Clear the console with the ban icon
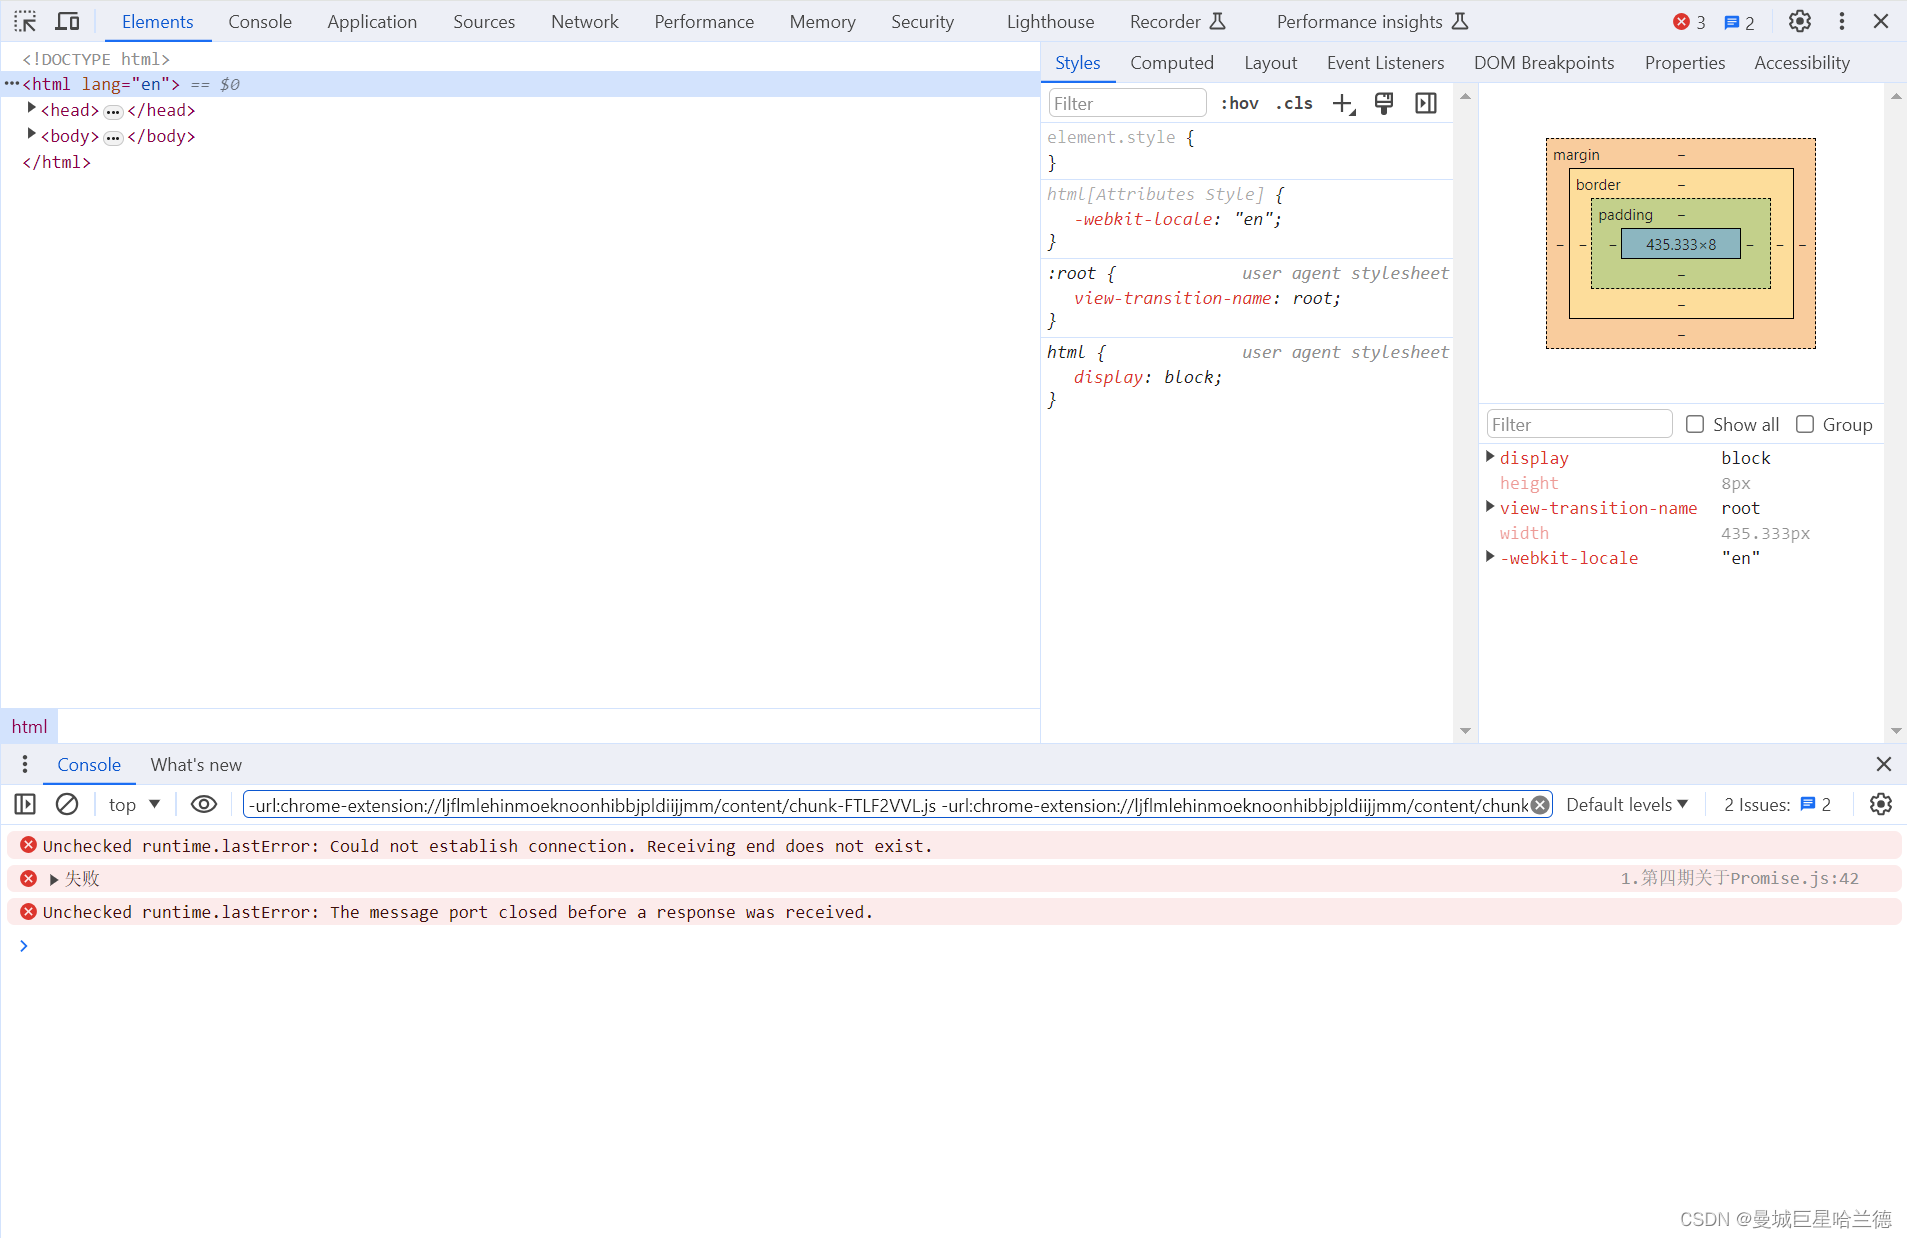Screen dimensions: 1907x1238 coord(67,804)
